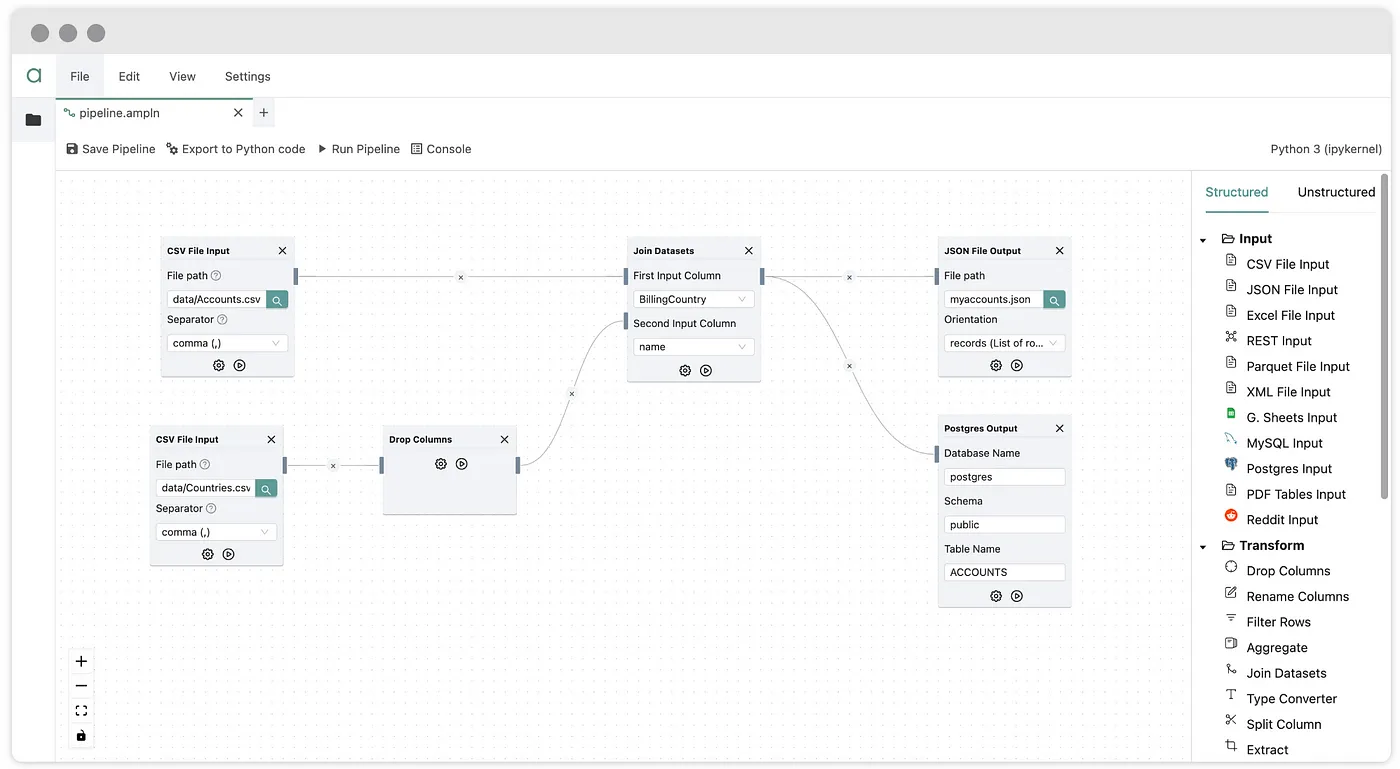
Task: Run the Join Datasets node play icon
Action: coord(706,370)
